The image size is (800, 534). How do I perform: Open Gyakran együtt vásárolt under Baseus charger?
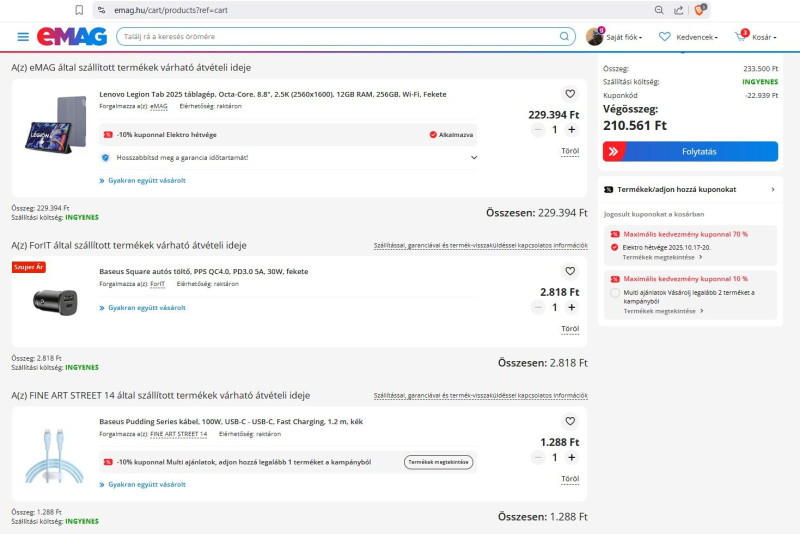click(x=146, y=308)
